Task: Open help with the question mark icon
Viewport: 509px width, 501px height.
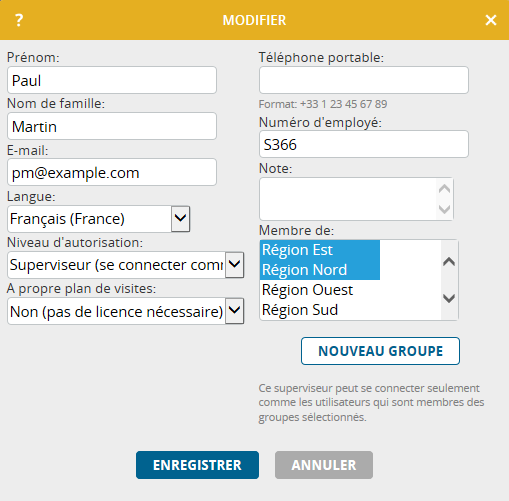Action: 19,20
